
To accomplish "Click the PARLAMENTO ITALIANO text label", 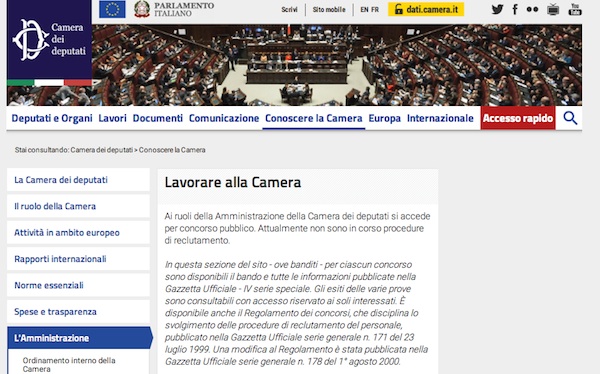I will click(184, 9).
